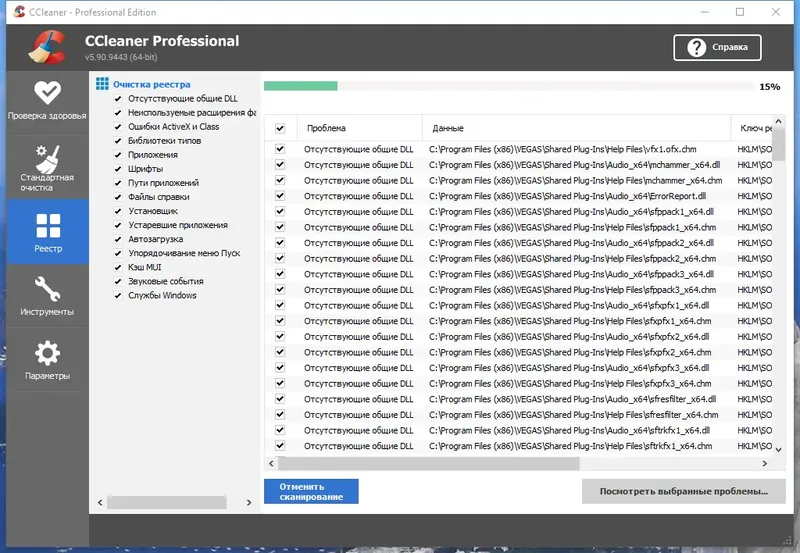Open the Health Check heart icon

(47, 92)
